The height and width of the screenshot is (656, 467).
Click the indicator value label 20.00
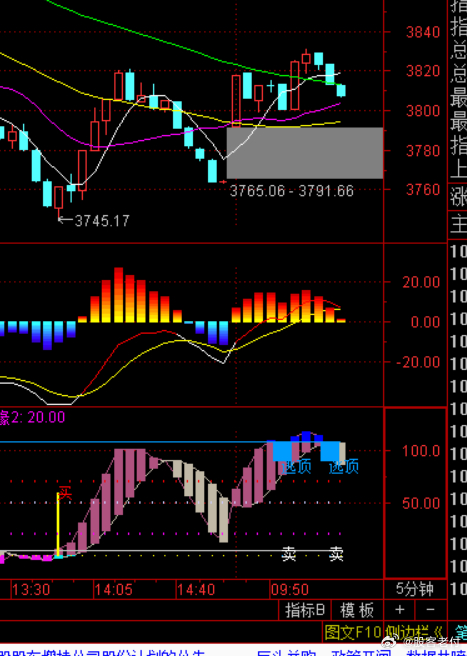pos(46,417)
